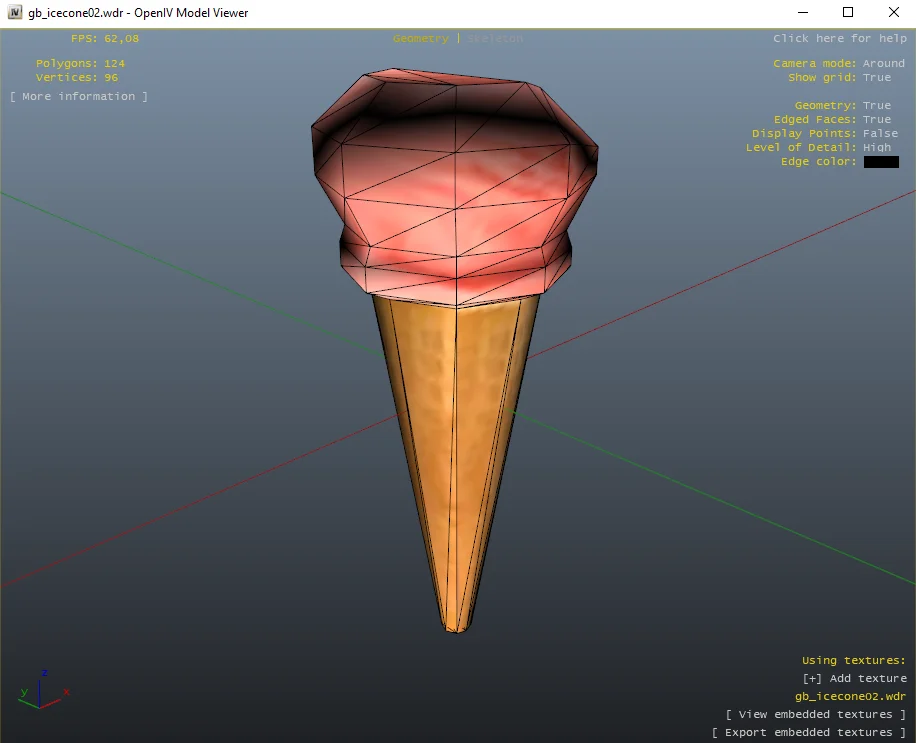The height and width of the screenshot is (743, 916).
Task: Select the gb_icecone02.wdr texture entry
Action: pyautogui.click(x=850, y=696)
